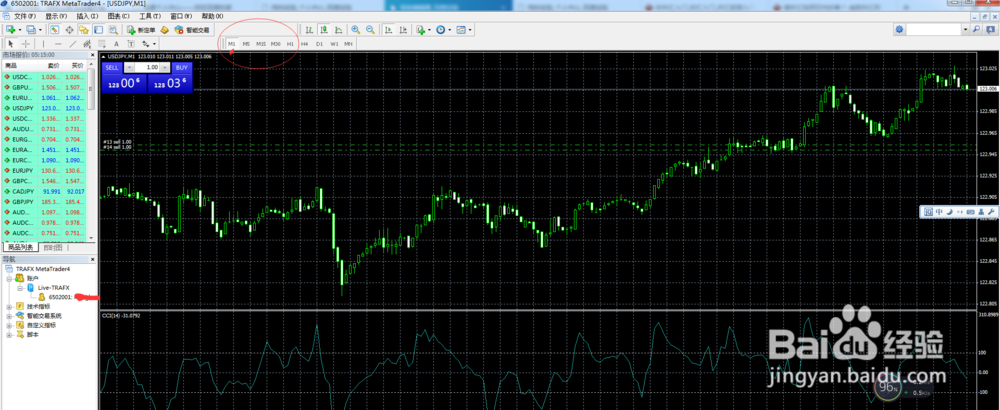Expand the 自定义指标 tree node
Image resolution: width=1000 pixels, height=410 pixels.
pos(9,325)
